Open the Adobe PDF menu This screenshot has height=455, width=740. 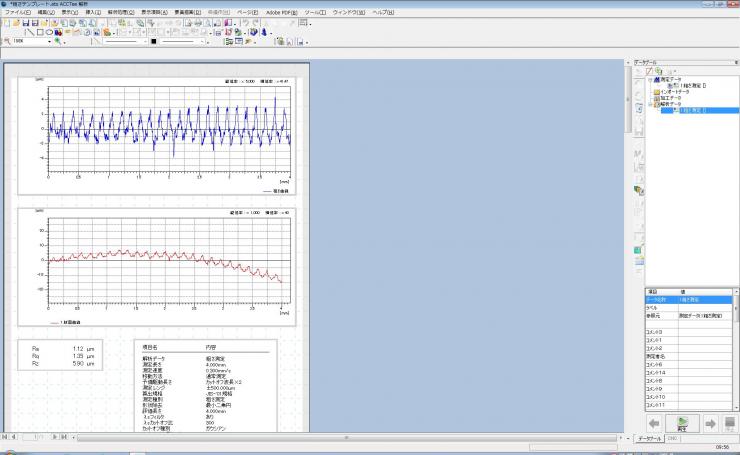(281, 12)
